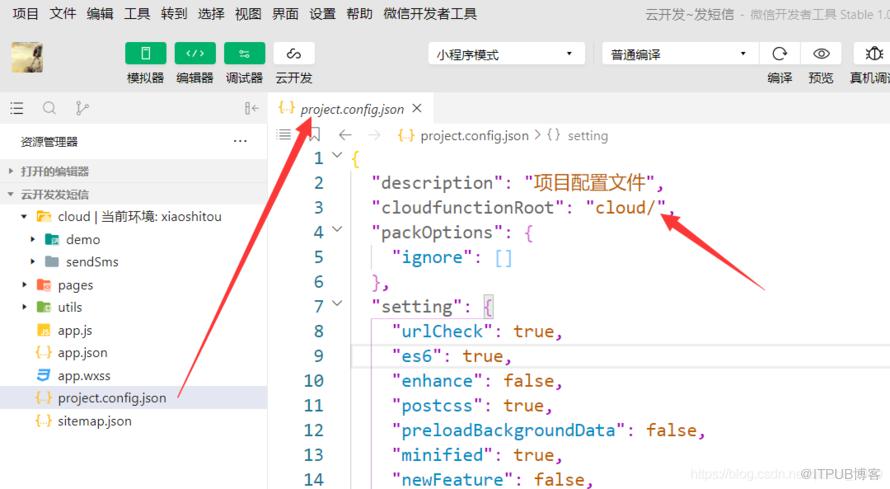
Task: Click the "minified" key on line 13
Action: coord(442,455)
